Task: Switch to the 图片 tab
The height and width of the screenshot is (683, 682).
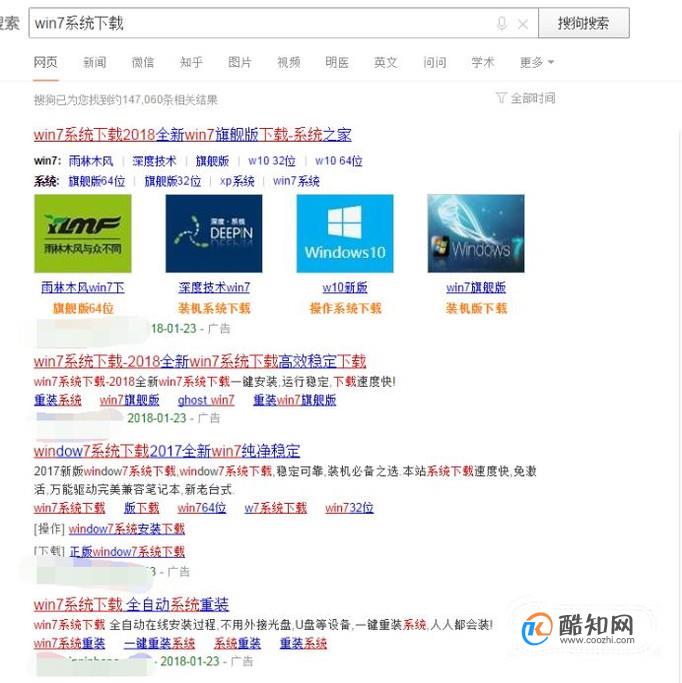Action: 240,62
